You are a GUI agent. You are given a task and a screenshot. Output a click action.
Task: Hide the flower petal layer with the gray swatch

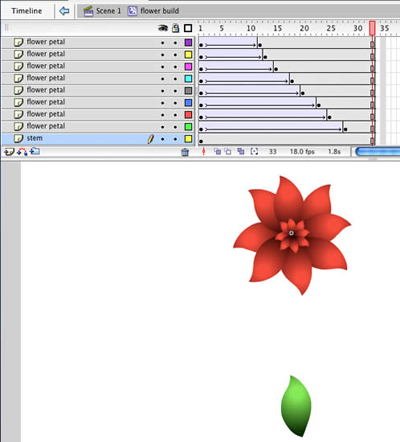coord(163,91)
